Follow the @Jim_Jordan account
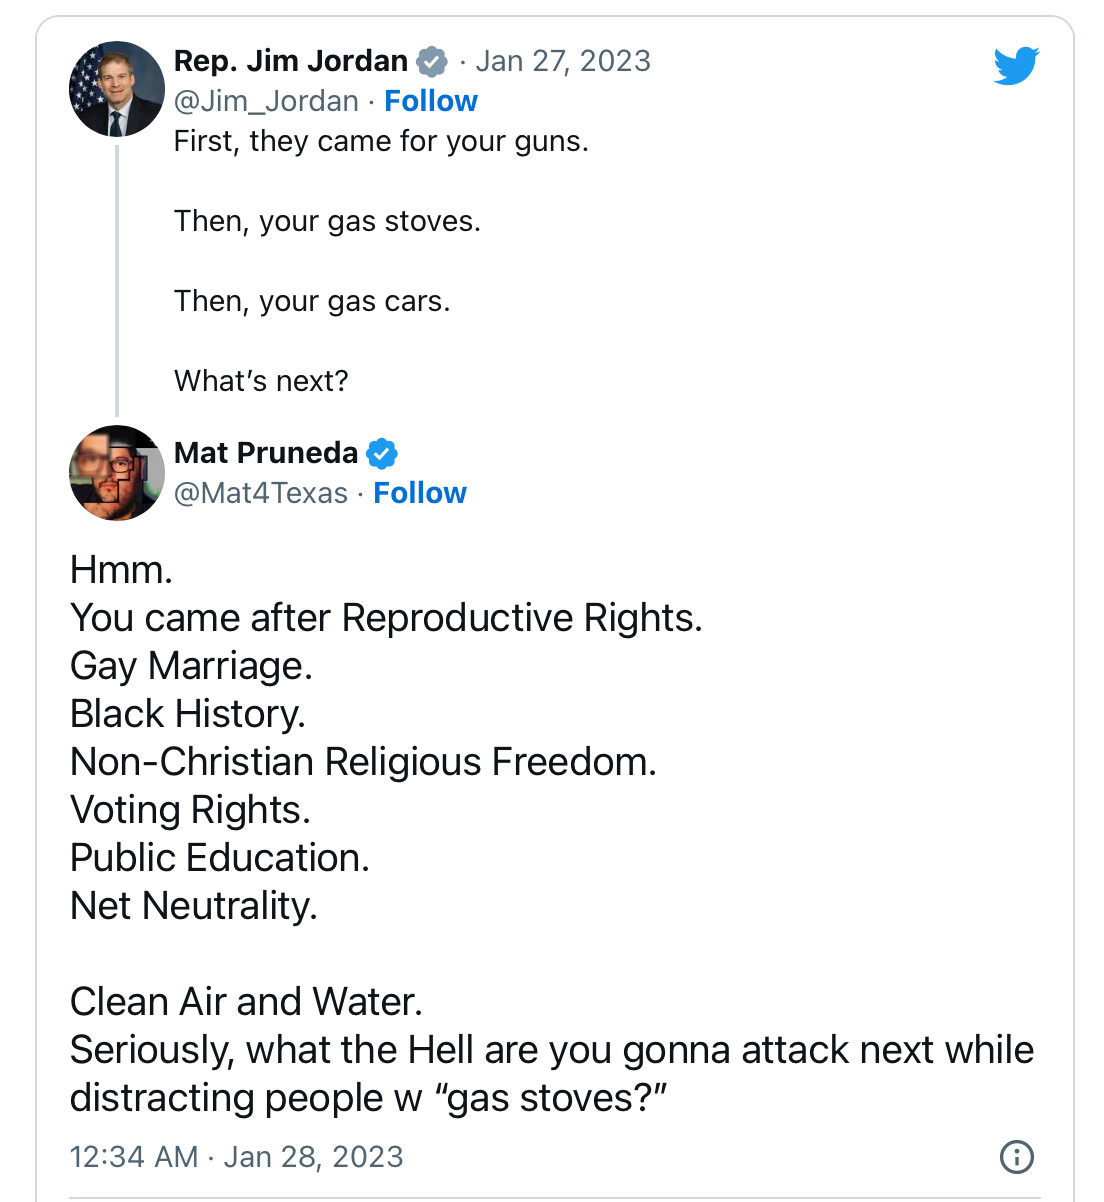This screenshot has width=1104, height=1202. click(x=431, y=101)
